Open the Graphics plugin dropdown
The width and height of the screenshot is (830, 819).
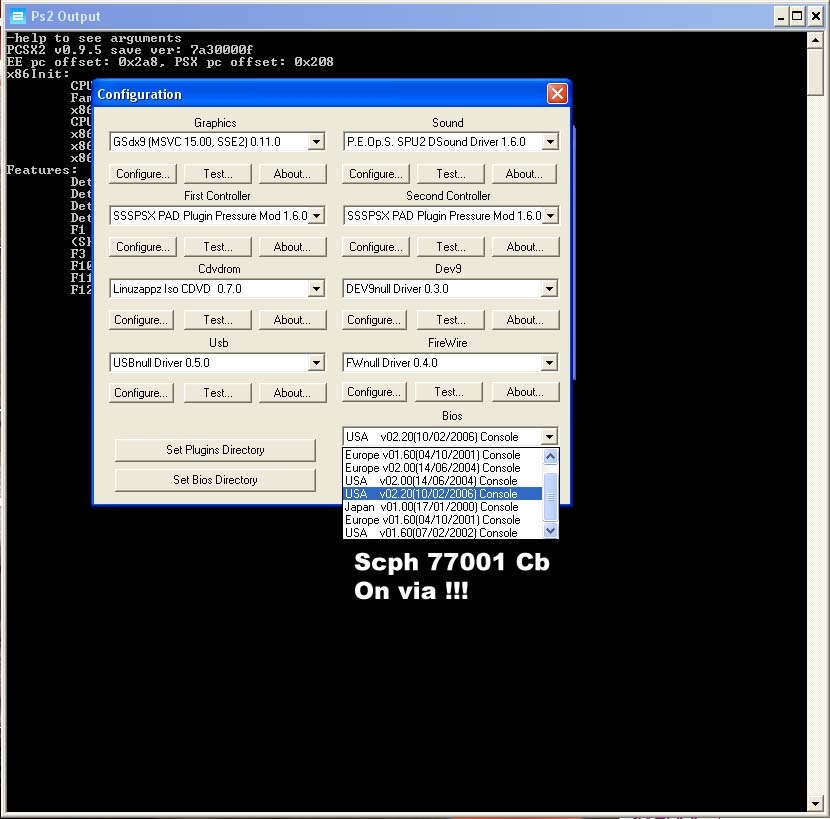click(x=316, y=142)
